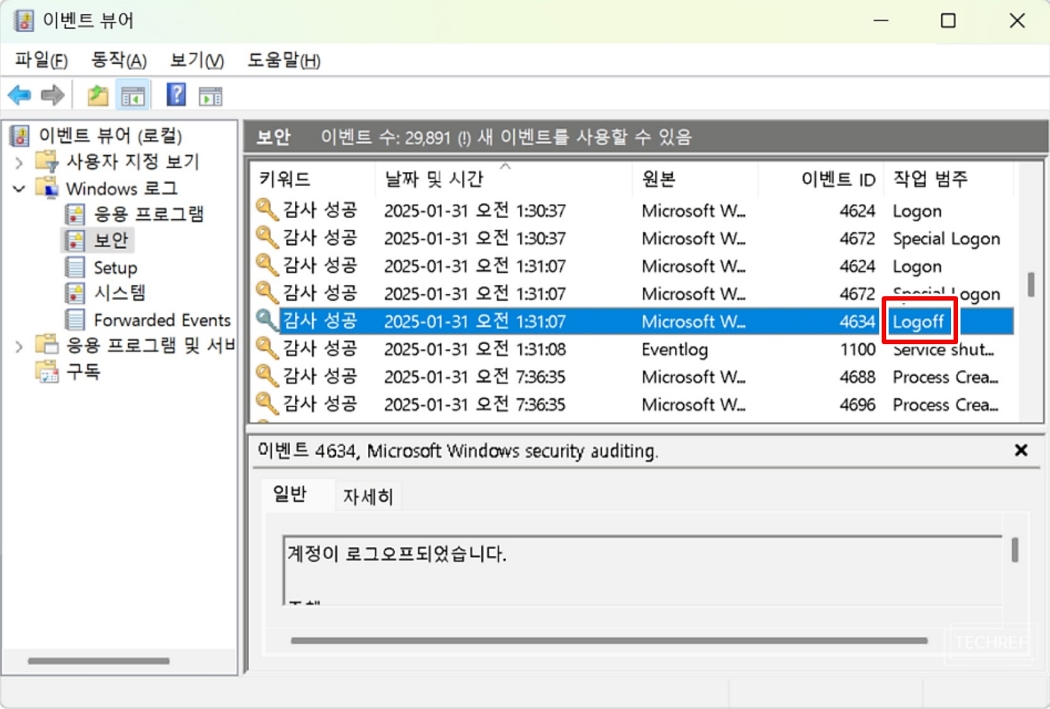Click the key icon of Eventlog 1100 row
This screenshot has height=709, width=1050.
(x=267, y=348)
